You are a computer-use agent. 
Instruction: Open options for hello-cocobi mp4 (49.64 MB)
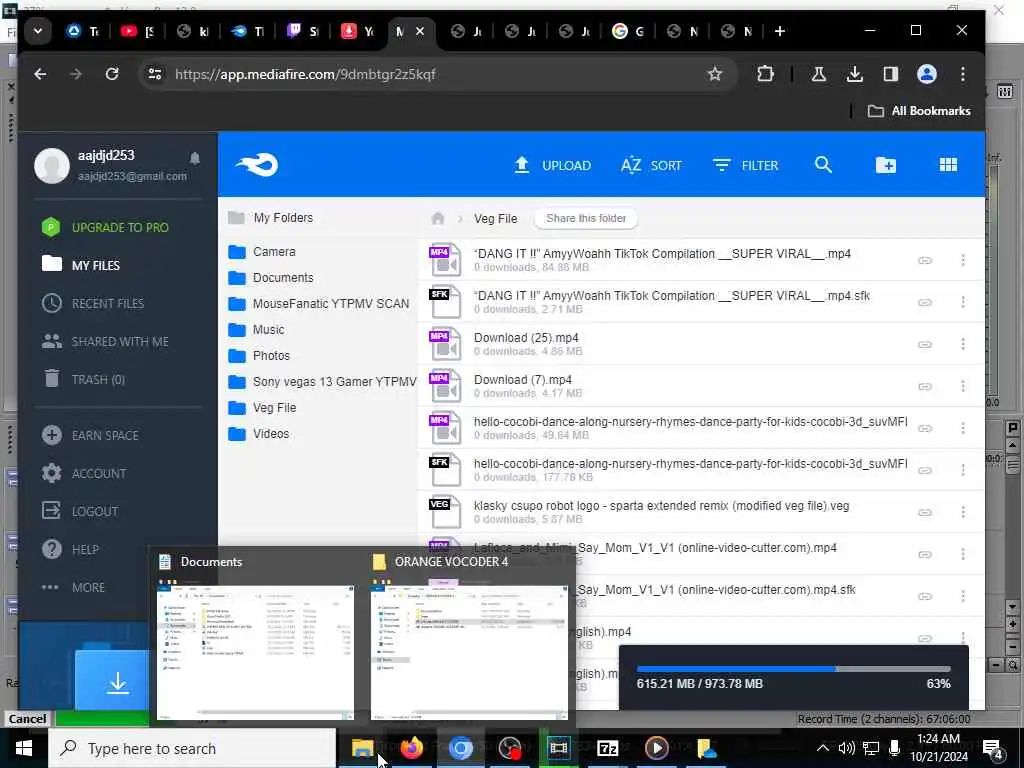click(963, 428)
